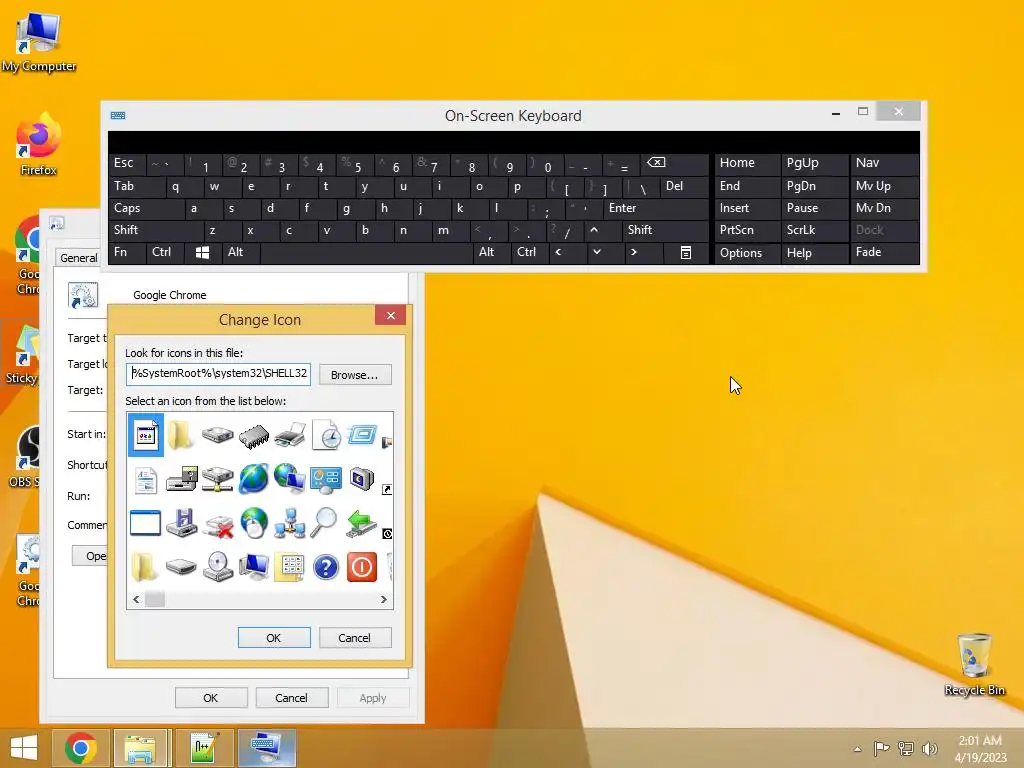This screenshot has height=768, width=1024.
Task: Toggle the Insert key on On-Screen Keyboard
Action: pos(747,208)
